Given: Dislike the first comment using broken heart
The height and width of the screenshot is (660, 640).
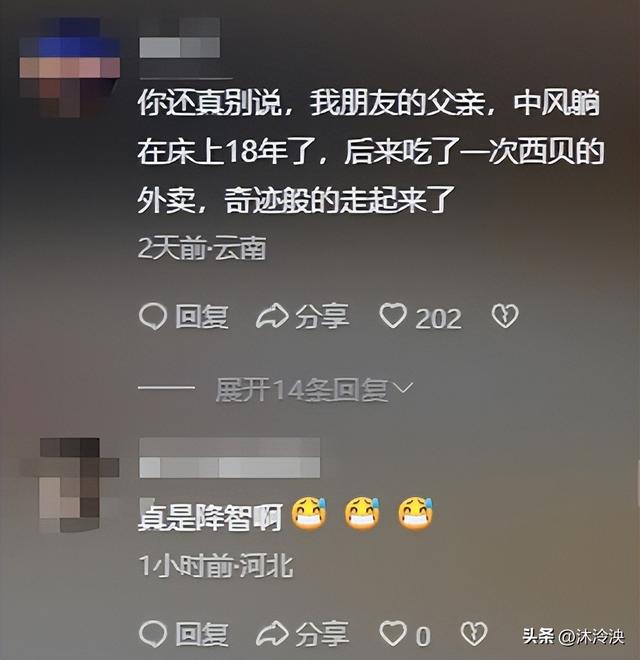Looking at the screenshot, I should click(505, 317).
